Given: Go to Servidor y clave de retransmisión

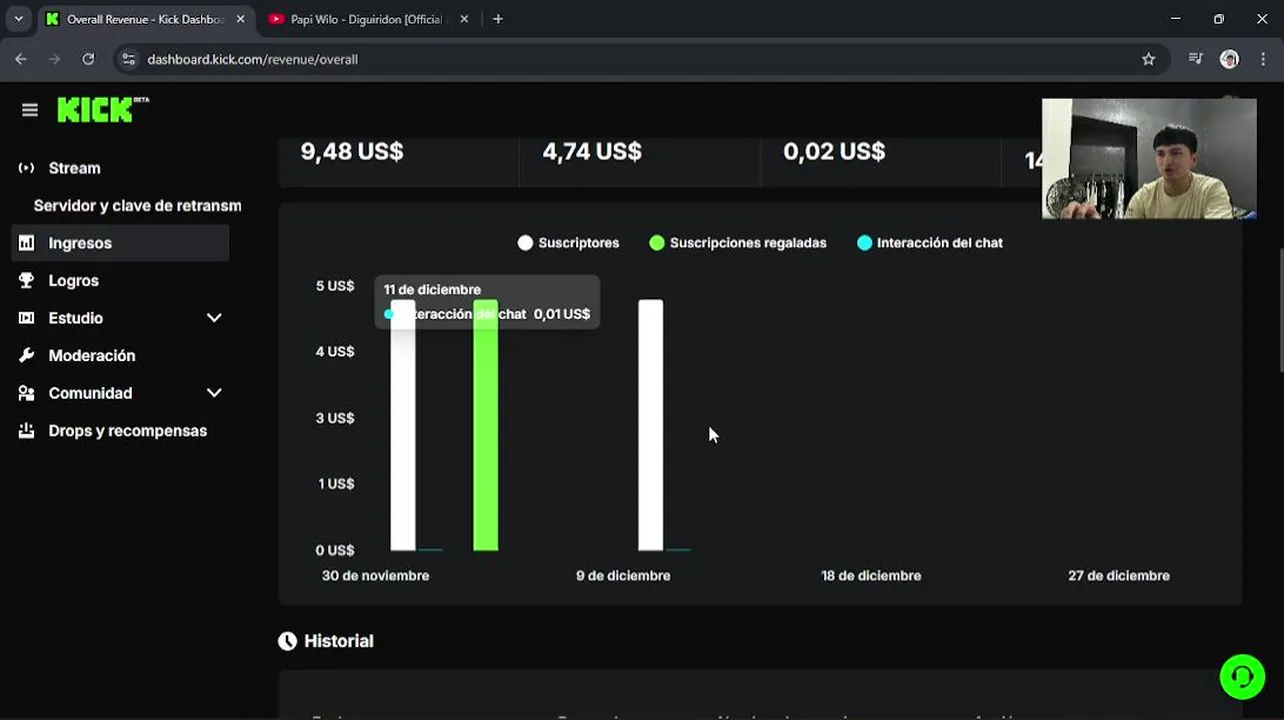Looking at the screenshot, I should coord(137,206).
